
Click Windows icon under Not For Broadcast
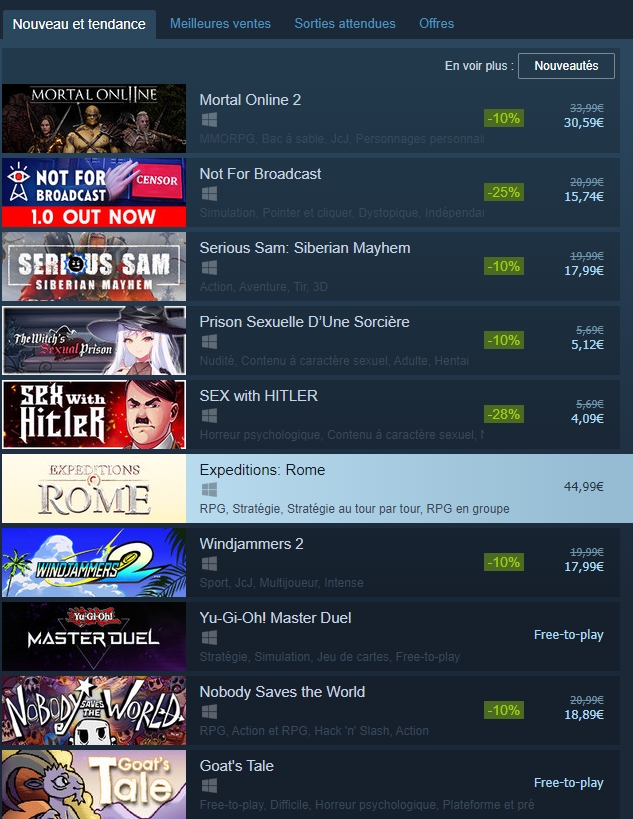209,194
